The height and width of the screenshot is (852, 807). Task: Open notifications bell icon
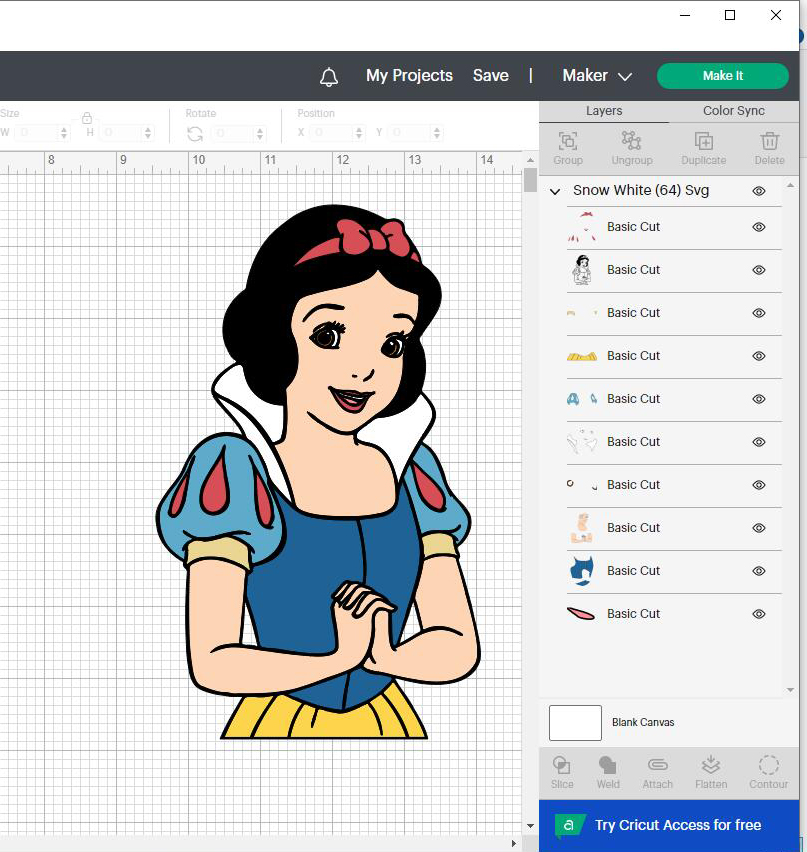(x=329, y=77)
